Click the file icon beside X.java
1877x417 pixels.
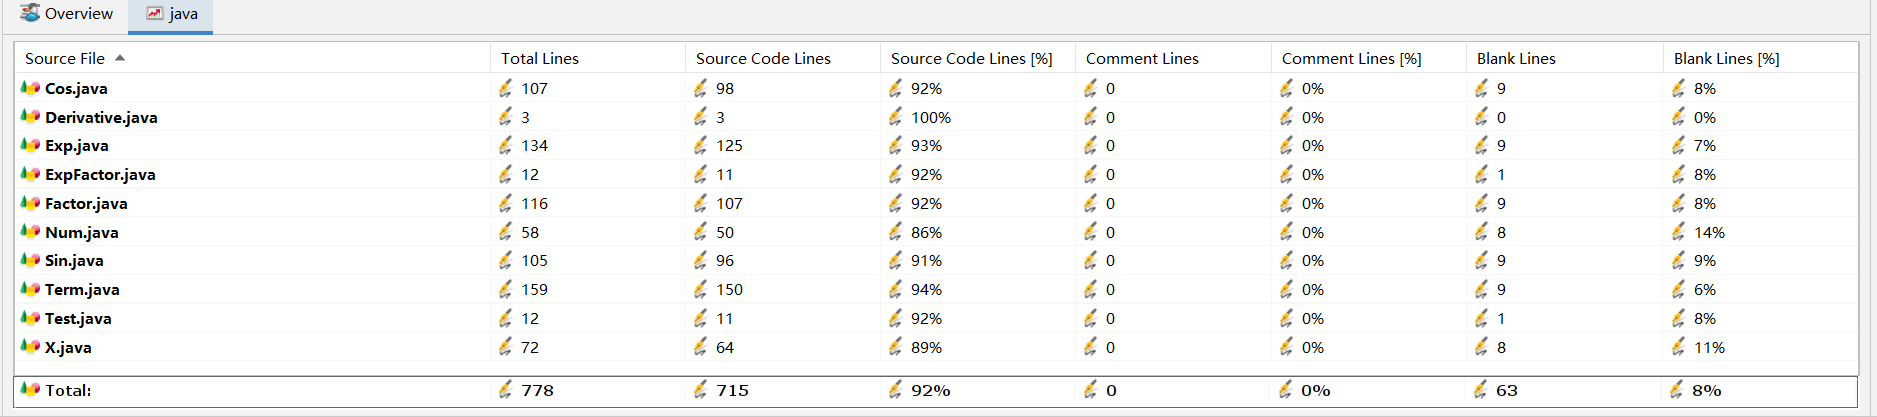[x=30, y=347]
